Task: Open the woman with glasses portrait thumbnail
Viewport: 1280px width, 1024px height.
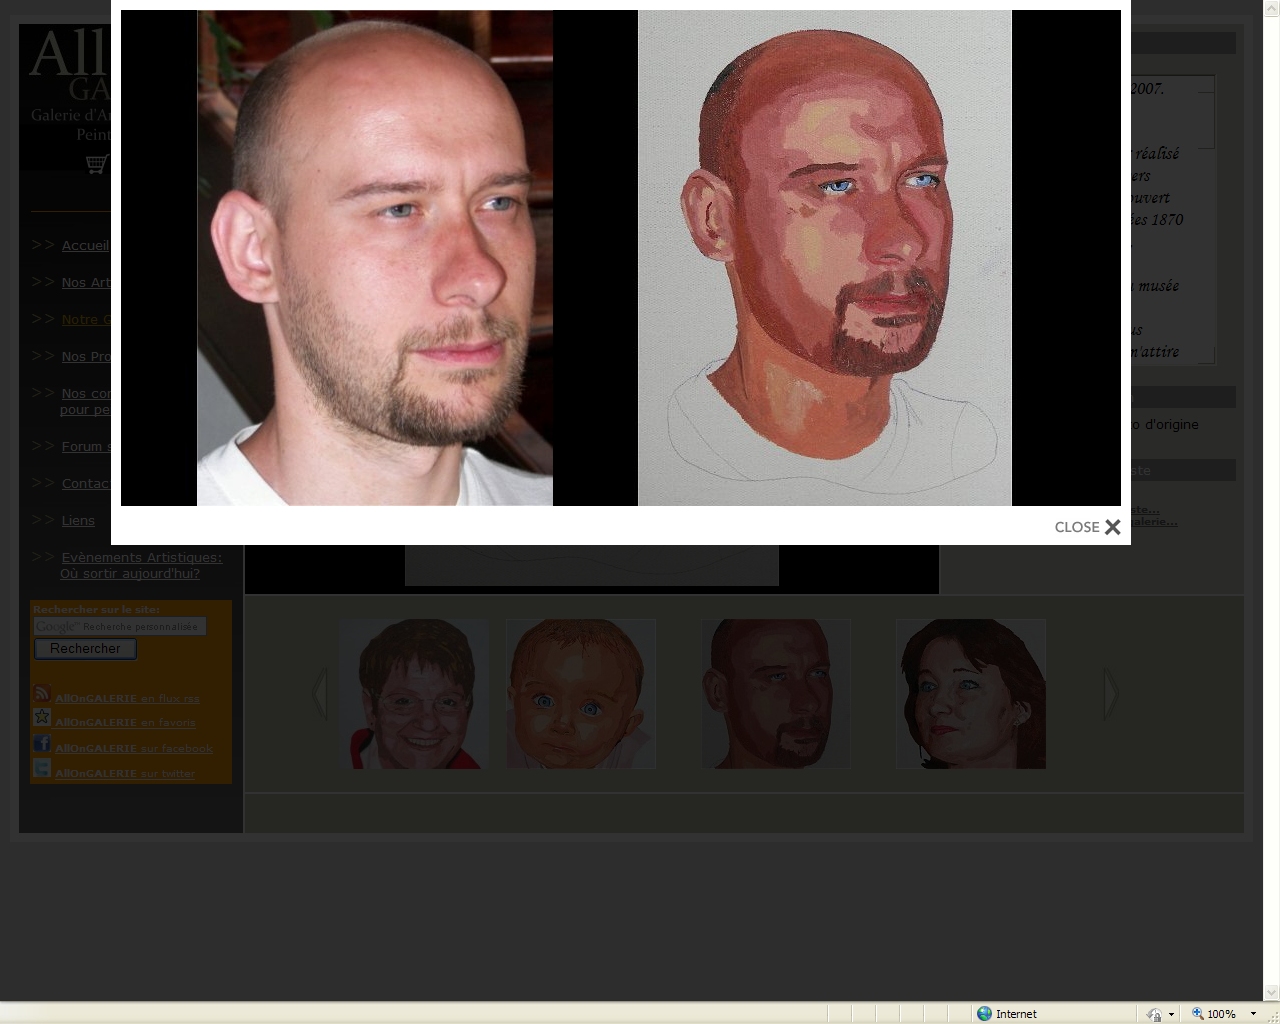Action: coord(414,694)
